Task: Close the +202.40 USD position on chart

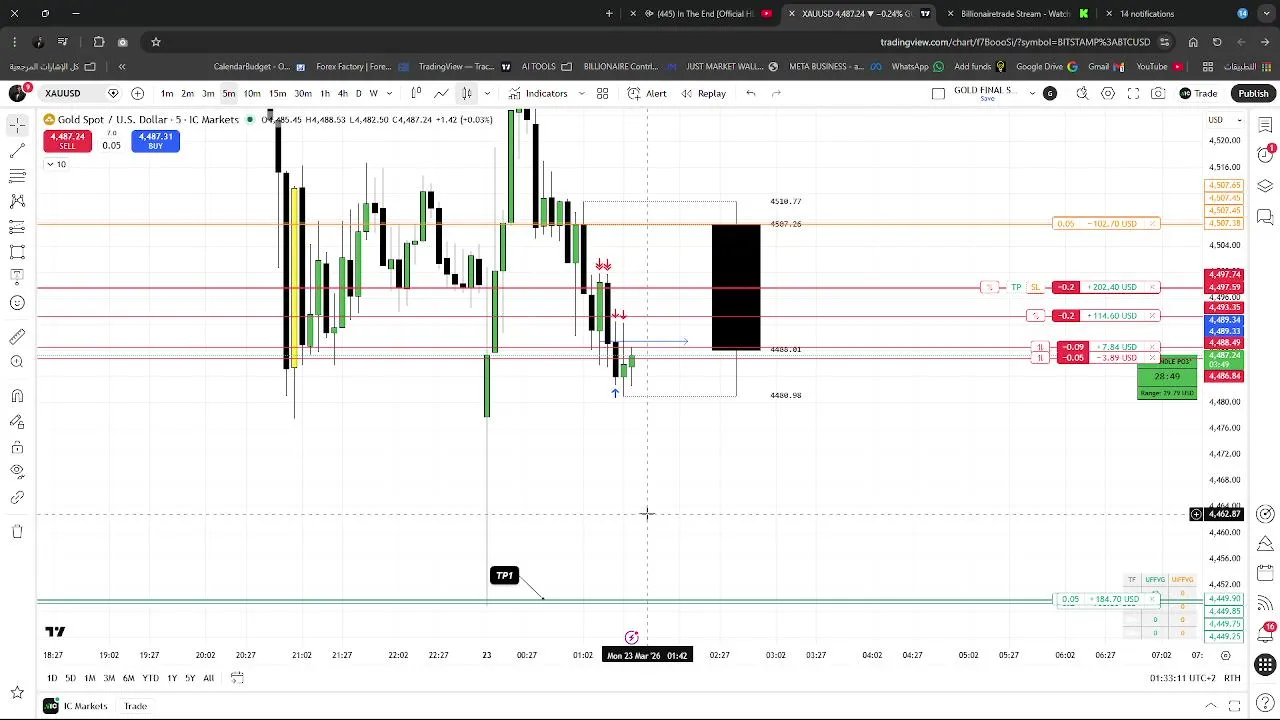Action: click(x=1153, y=287)
